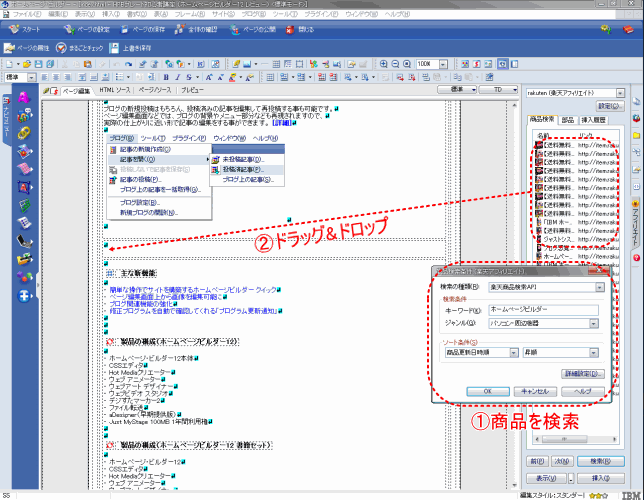This screenshot has height=500, width=644.
Task: Open the existing file folder icon
Action: point(27,64)
